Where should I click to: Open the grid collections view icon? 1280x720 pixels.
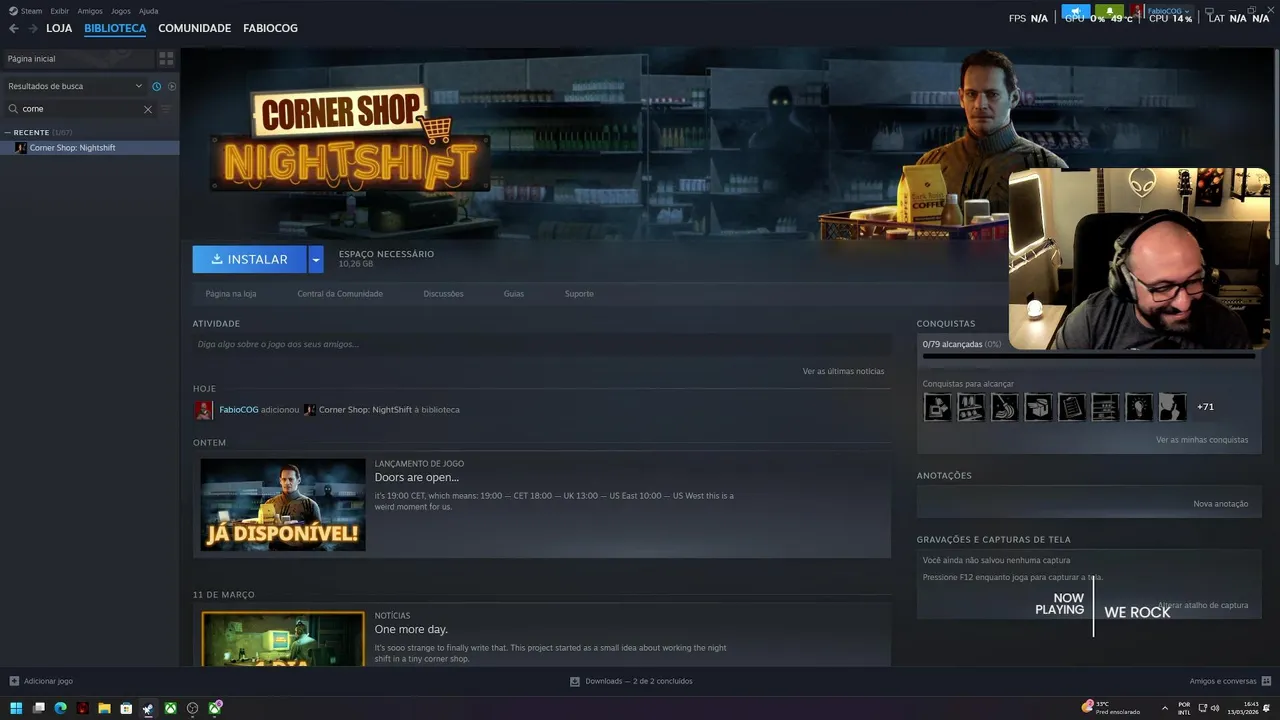click(166, 59)
